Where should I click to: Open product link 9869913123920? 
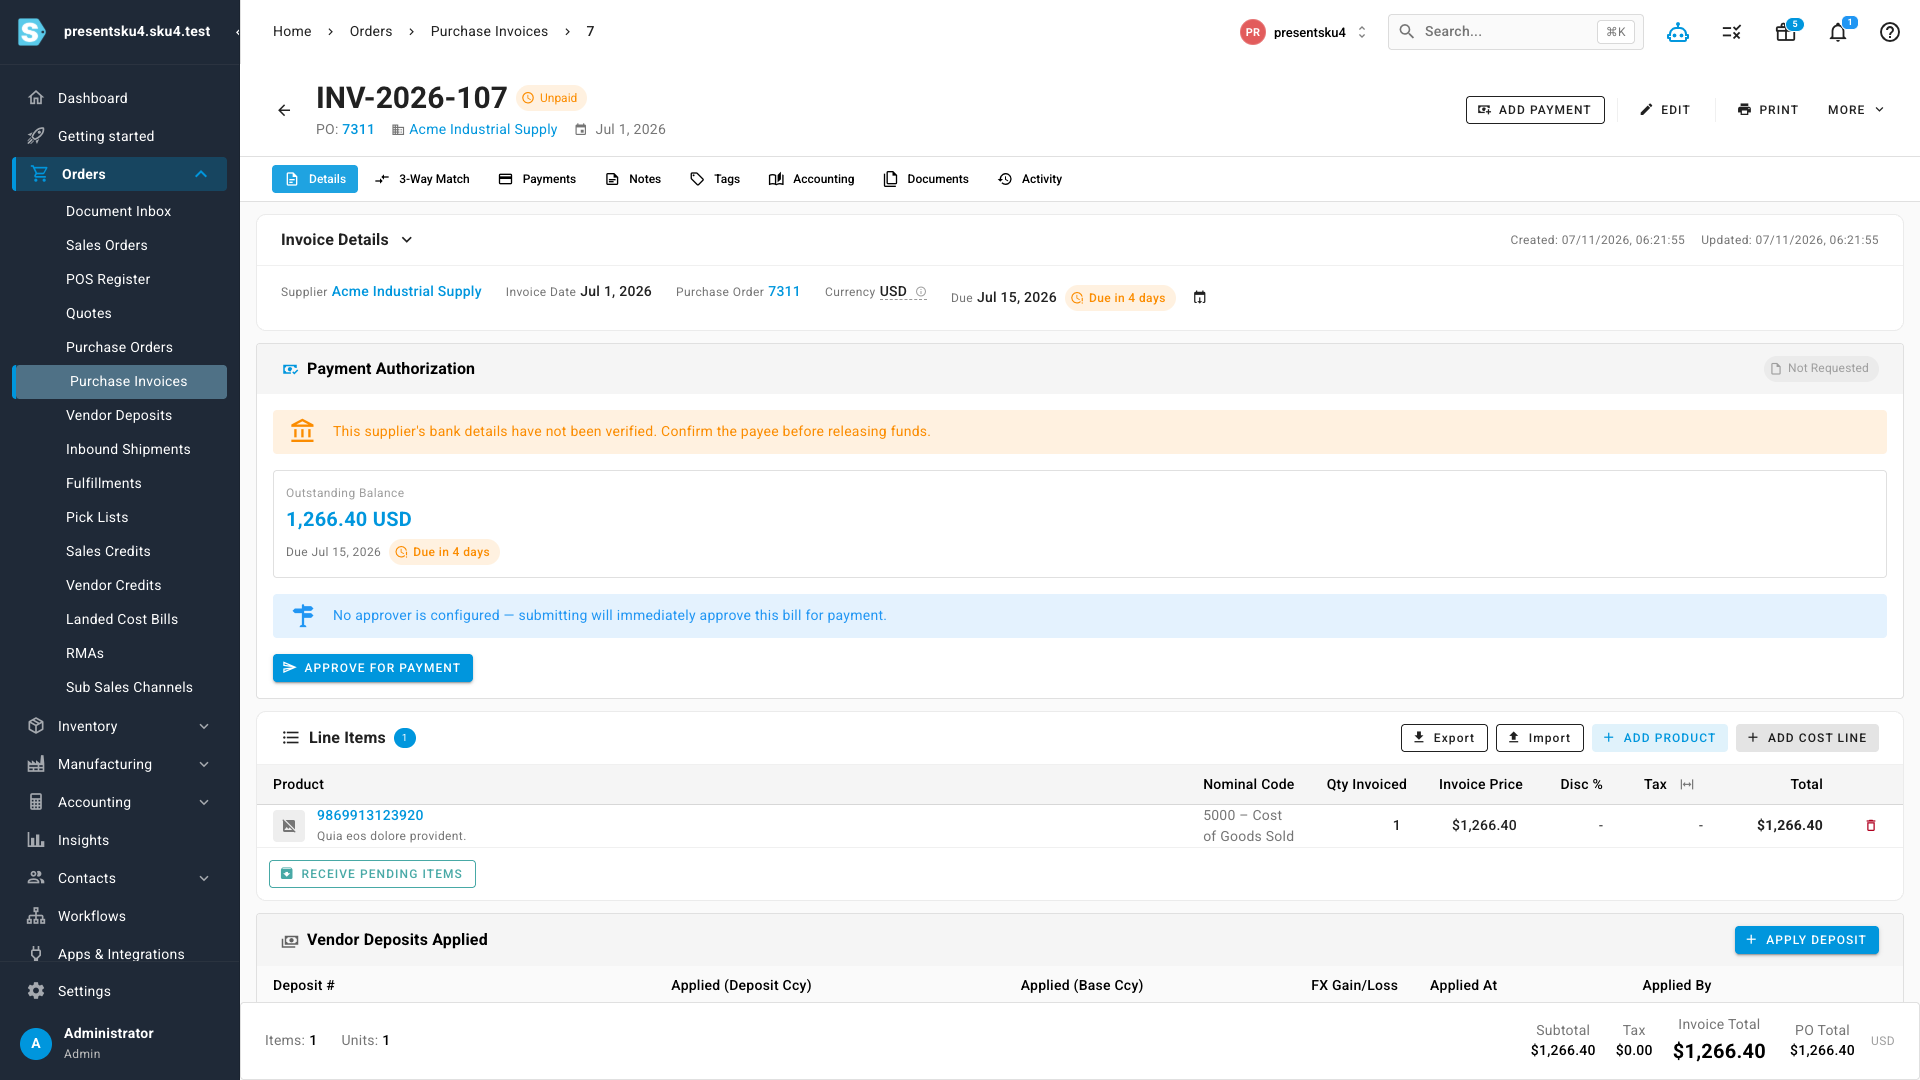click(370, 816)
